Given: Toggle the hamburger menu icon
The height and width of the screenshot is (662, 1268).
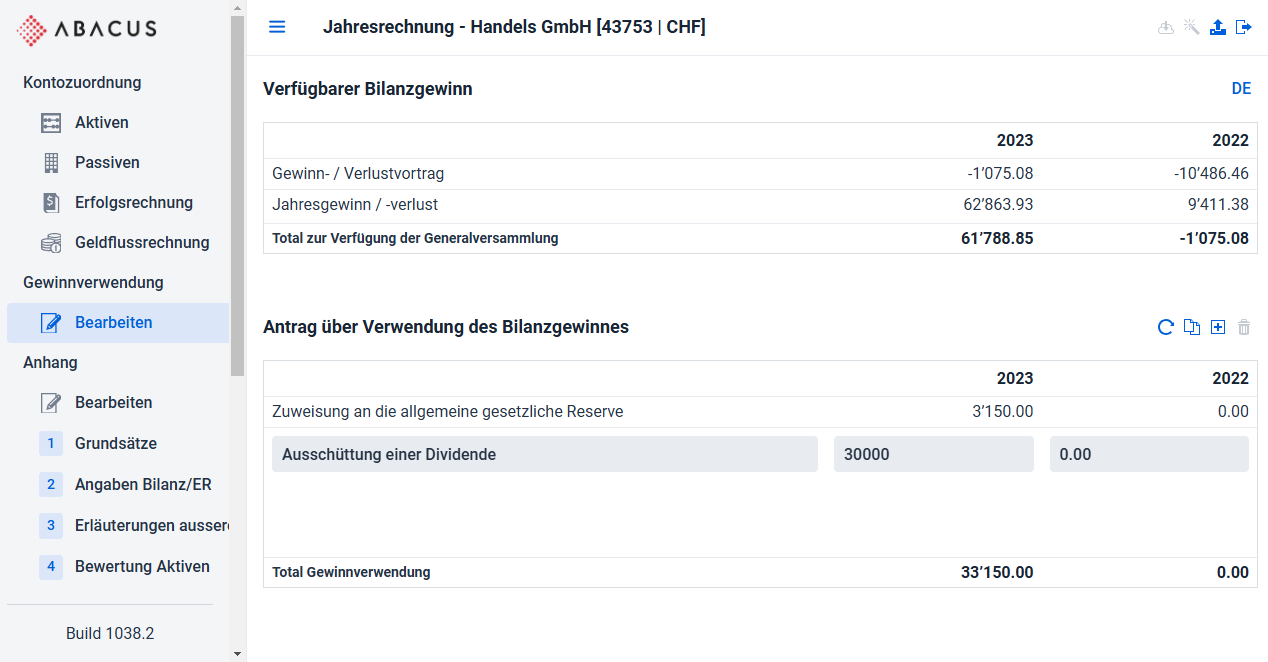Looking at the screenshot, I should (x=277, y=27).
